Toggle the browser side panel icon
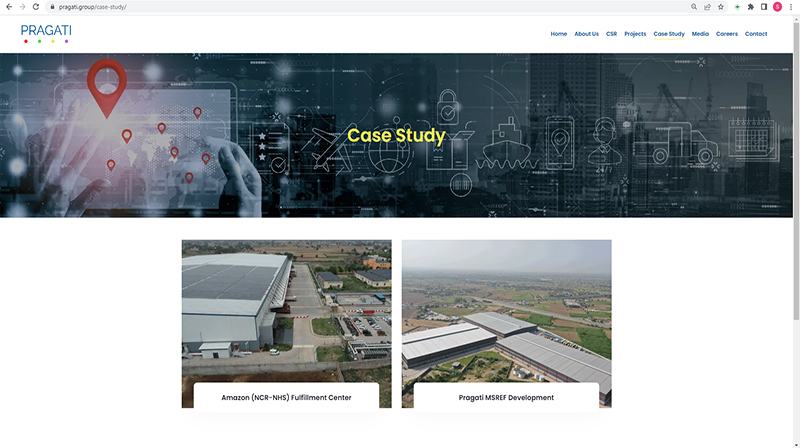 (764, 6)
